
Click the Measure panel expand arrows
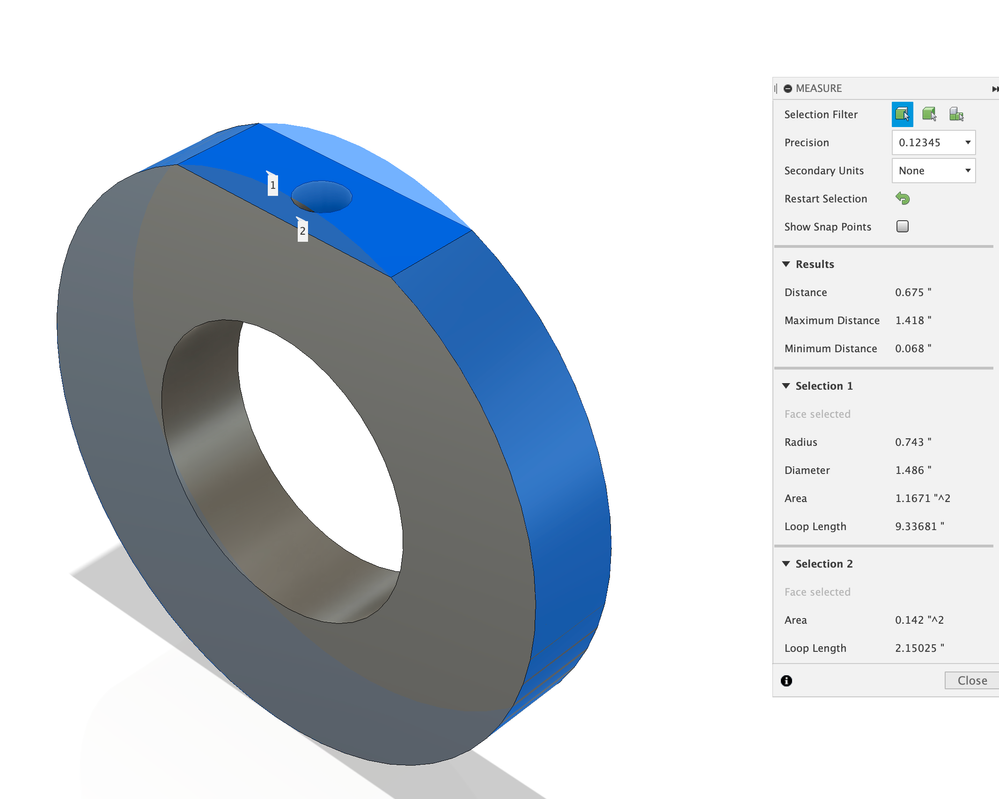(995, 89)
